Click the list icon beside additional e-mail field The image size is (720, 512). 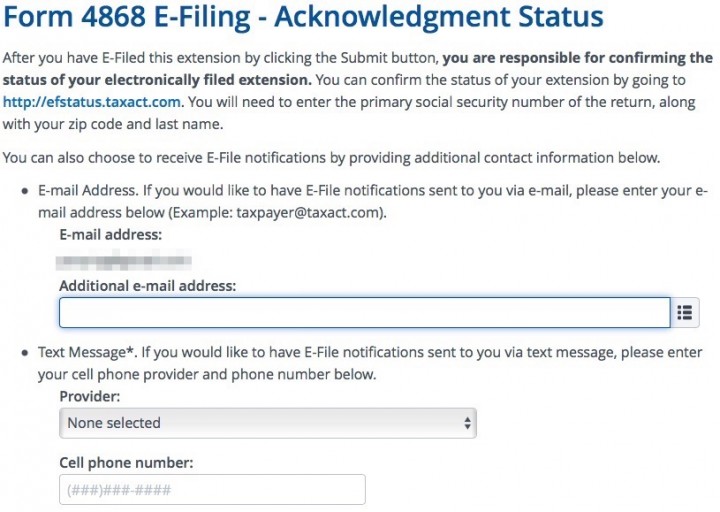pos(685,313)
